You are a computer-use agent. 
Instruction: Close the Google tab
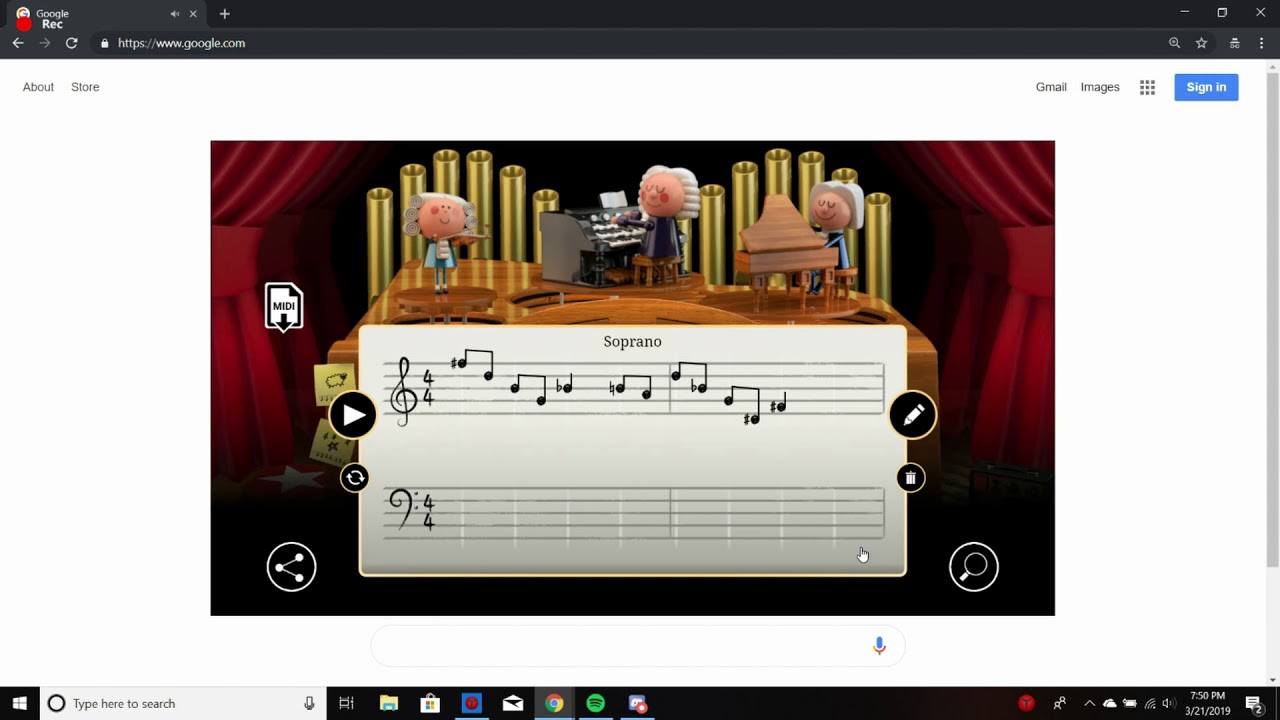tap(193, 14)
